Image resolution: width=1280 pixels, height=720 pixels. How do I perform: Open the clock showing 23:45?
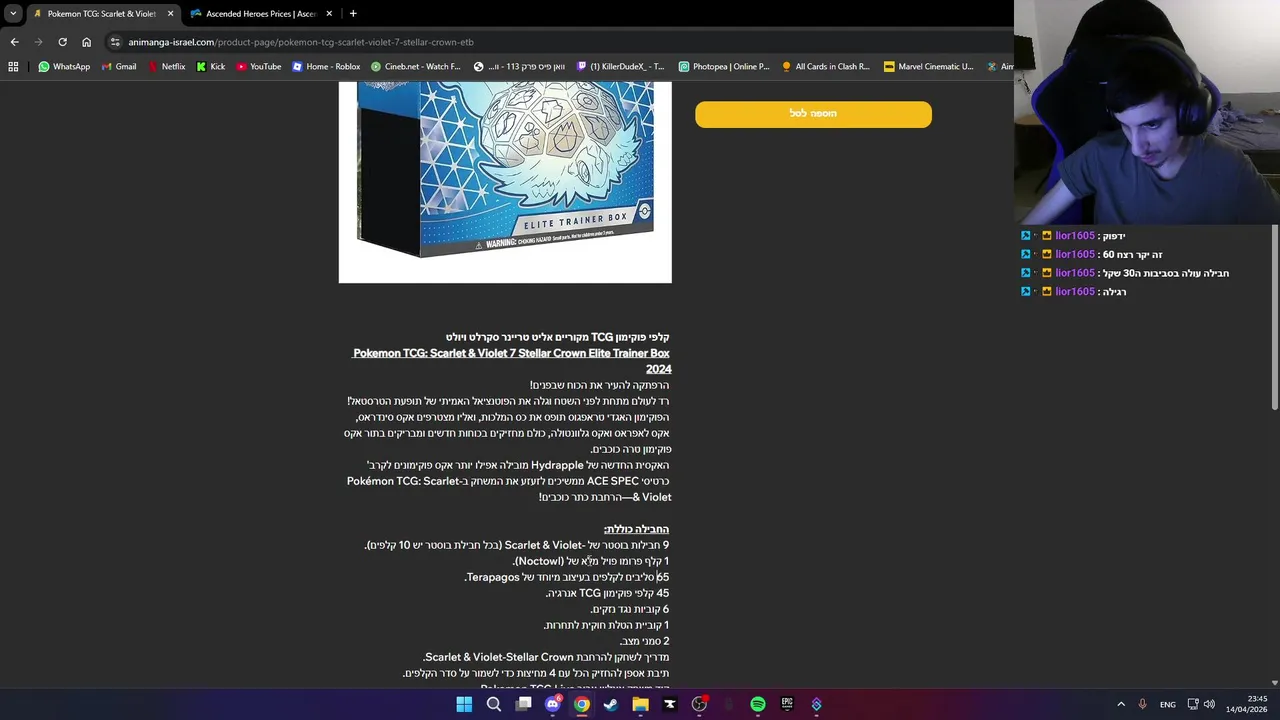pos(1247,704)
